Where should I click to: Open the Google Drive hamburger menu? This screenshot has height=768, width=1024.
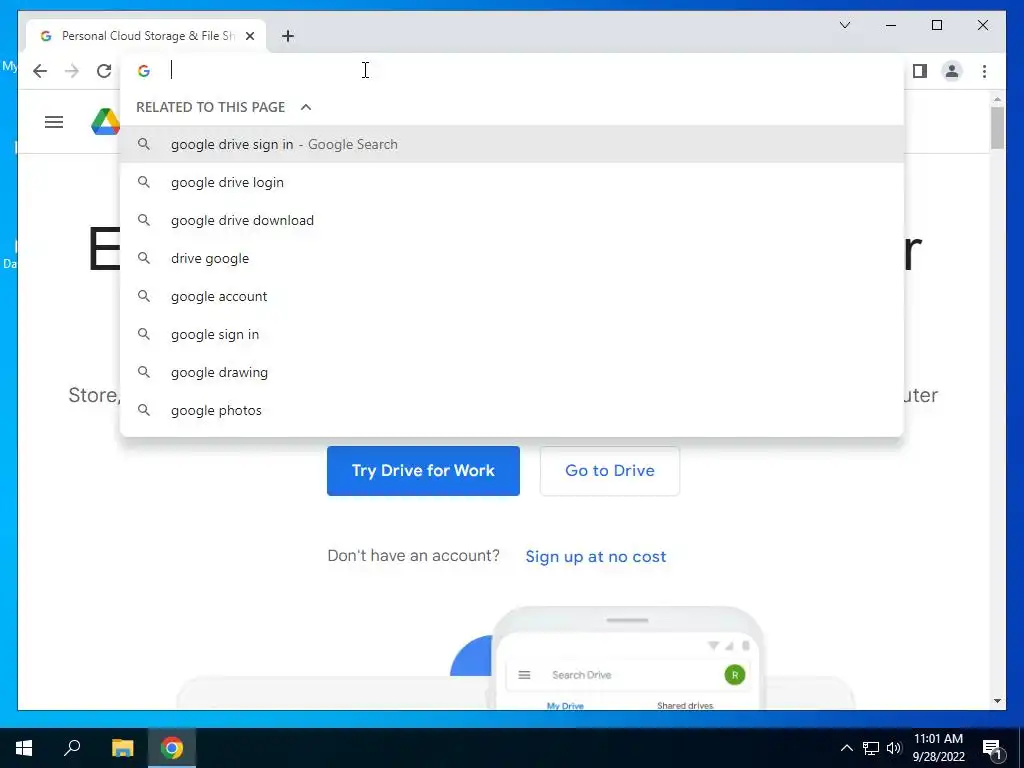pyautogui.click(x=54, y=122)
